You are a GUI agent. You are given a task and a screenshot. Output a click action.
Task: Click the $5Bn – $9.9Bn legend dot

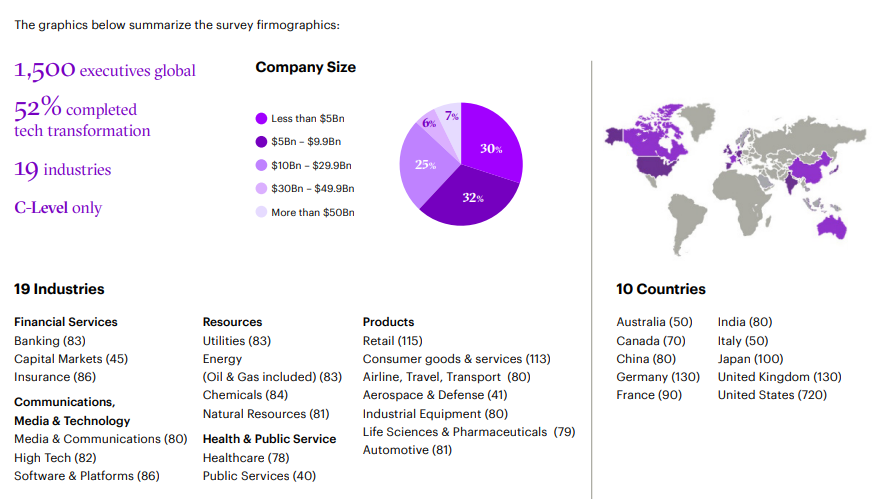pyautogui.click(x=262, y=142)
